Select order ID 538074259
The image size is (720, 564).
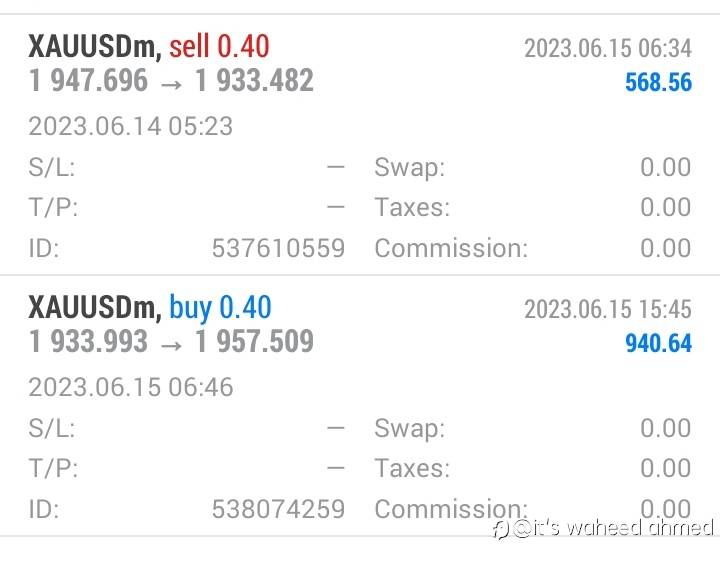(278, 509)
